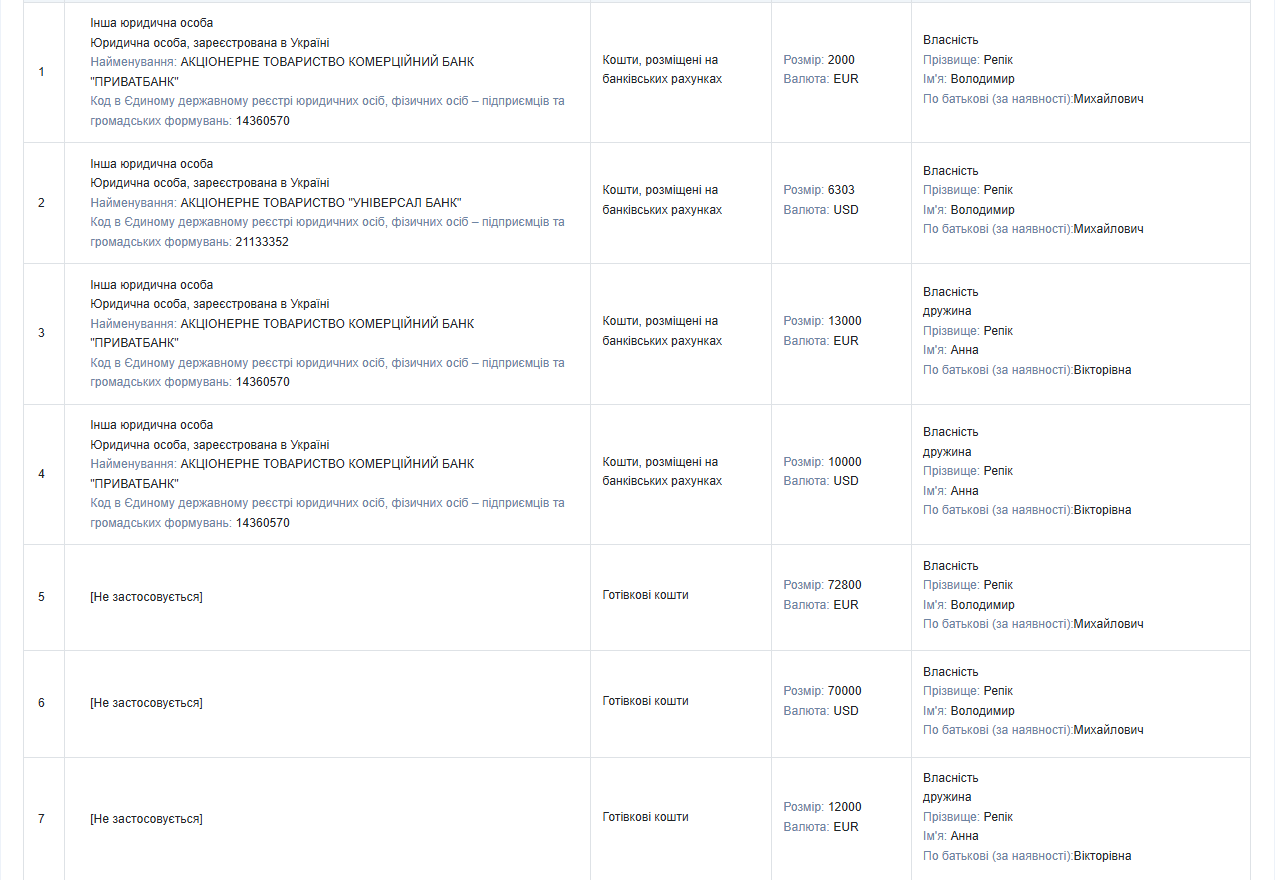Click the row number 3 cell

pyautogui.click(x=41, y=333)
